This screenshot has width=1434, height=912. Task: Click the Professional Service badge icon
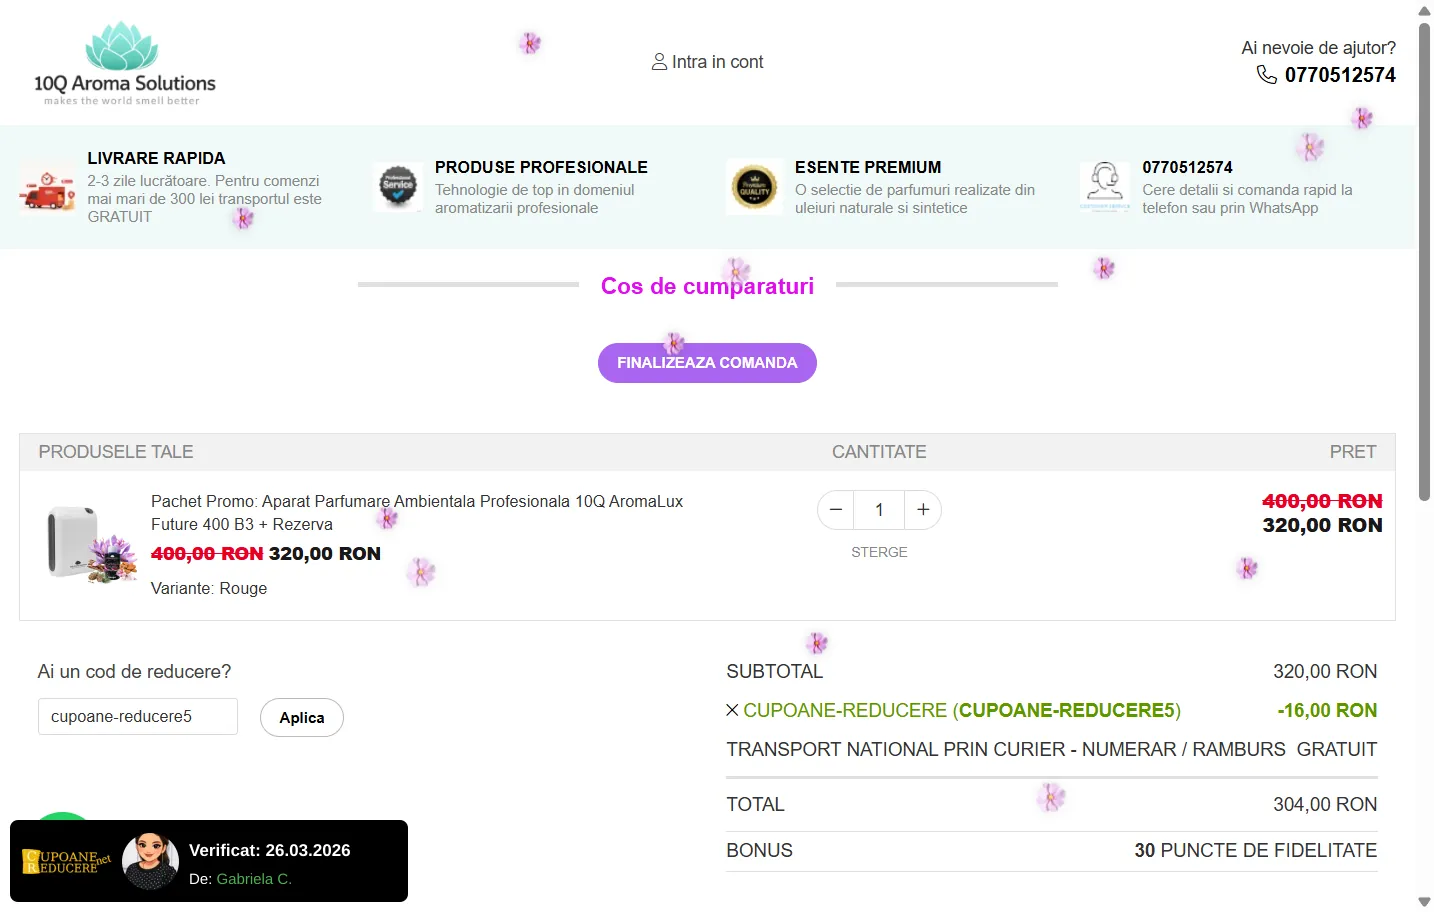(x=398, y=186)
